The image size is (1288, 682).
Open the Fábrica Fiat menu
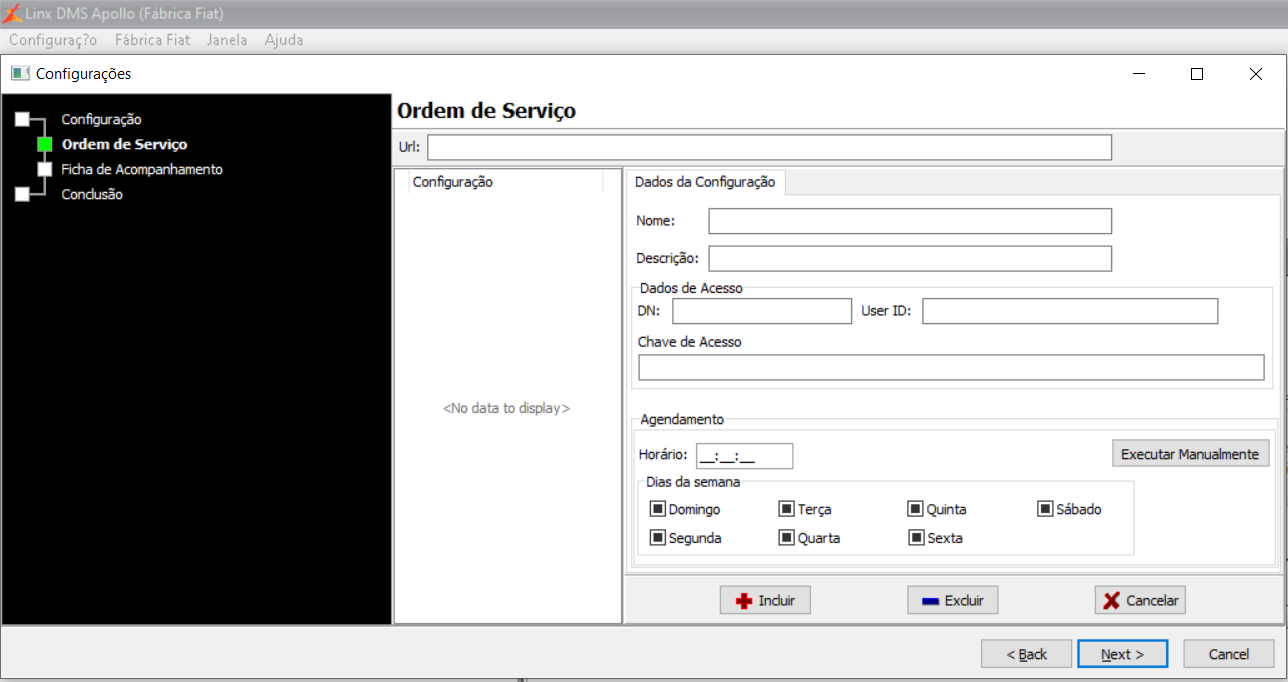152,40
